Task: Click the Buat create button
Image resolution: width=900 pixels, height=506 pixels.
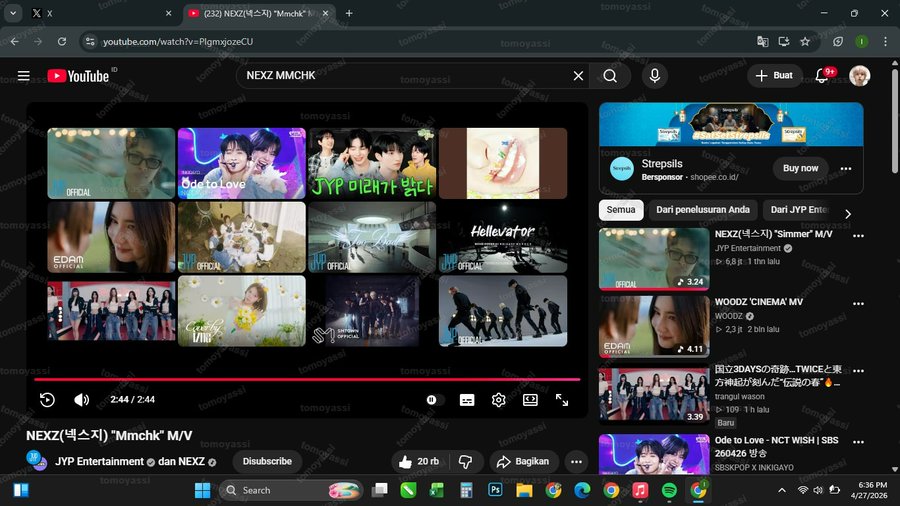Action: 774,76
